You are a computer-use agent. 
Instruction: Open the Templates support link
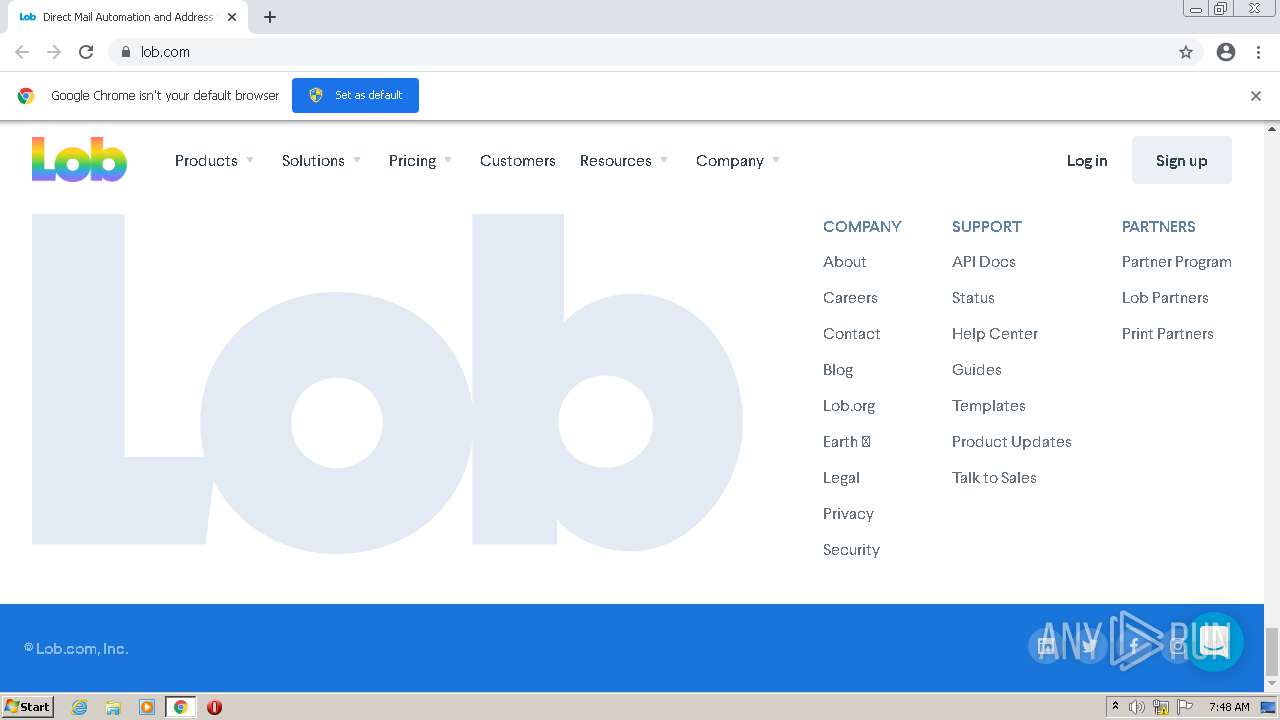(x=989, y=406)
